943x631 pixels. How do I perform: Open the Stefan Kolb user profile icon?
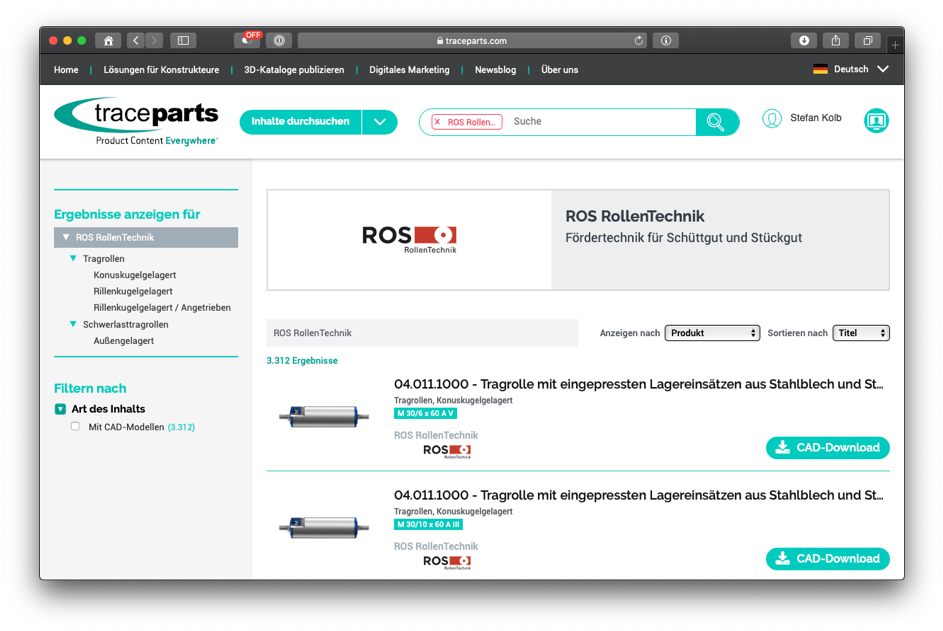coord(772,119)
